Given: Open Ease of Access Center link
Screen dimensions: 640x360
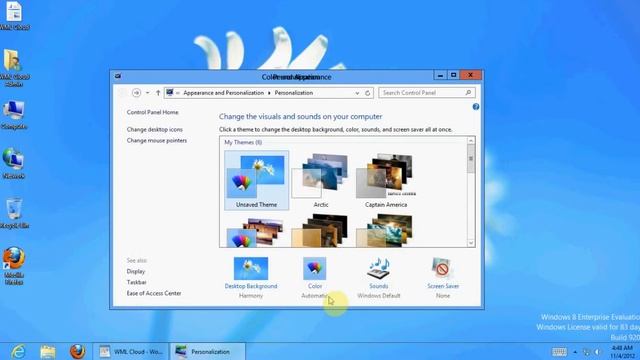Looking at the screenshot, I should point(153,293).
